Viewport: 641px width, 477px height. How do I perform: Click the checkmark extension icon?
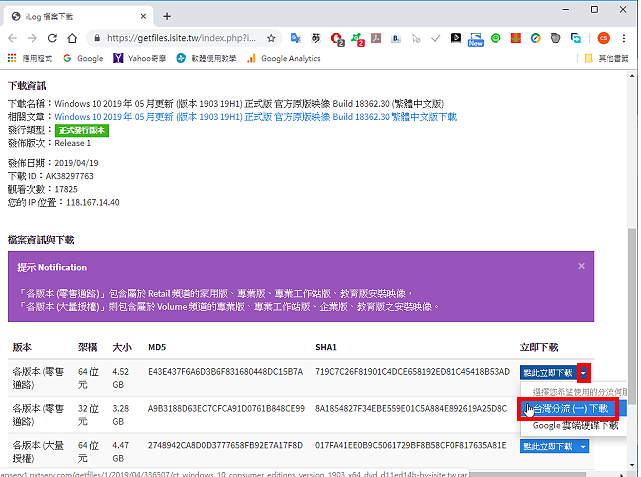point(436,38)
